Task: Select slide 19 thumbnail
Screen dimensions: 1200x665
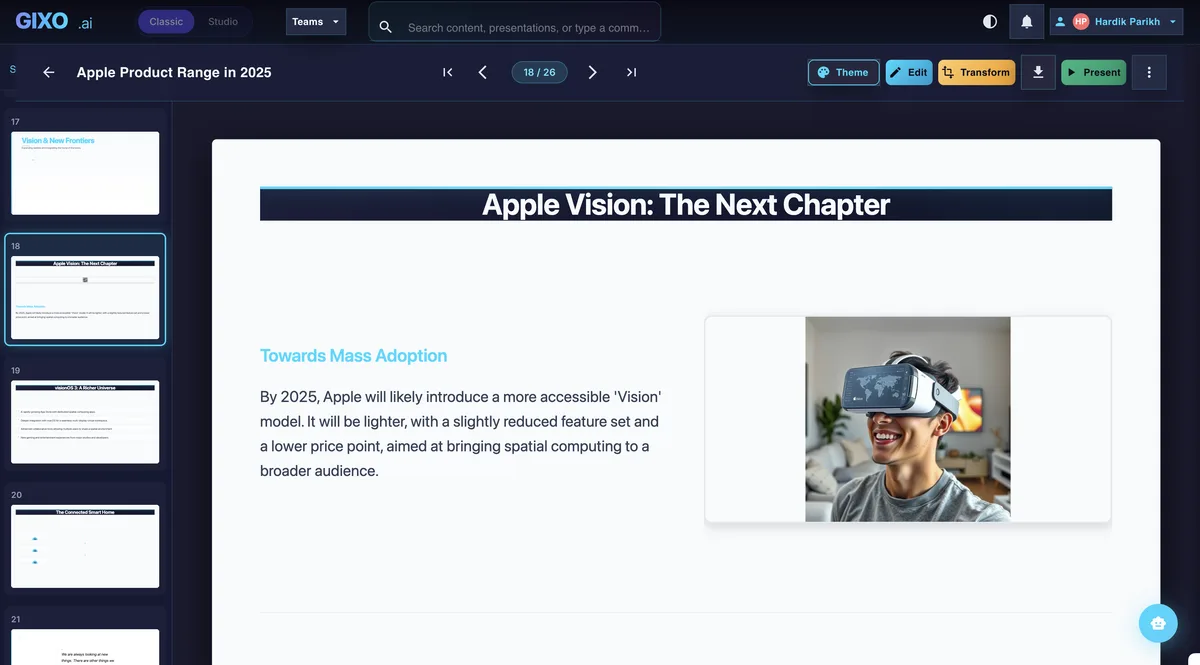Action: tap(85, 422)
